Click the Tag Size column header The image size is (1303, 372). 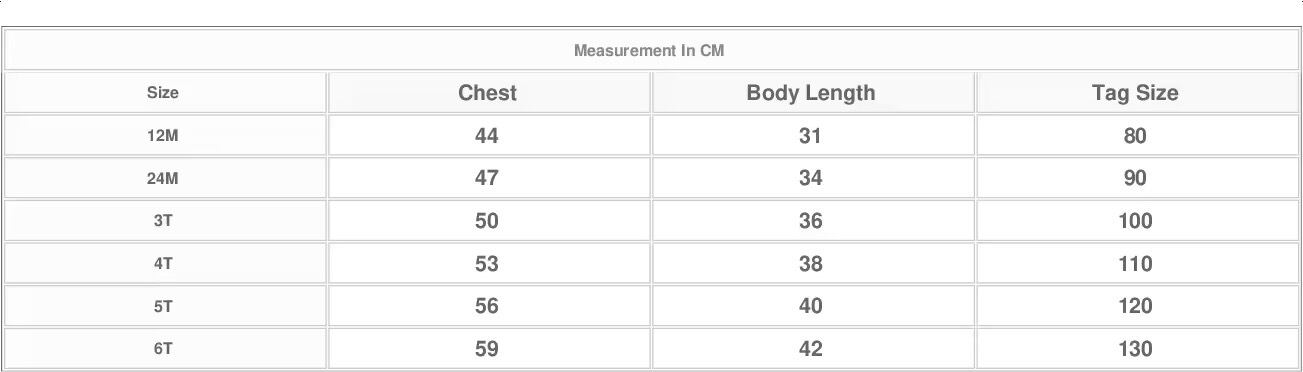coord(1136,93)
